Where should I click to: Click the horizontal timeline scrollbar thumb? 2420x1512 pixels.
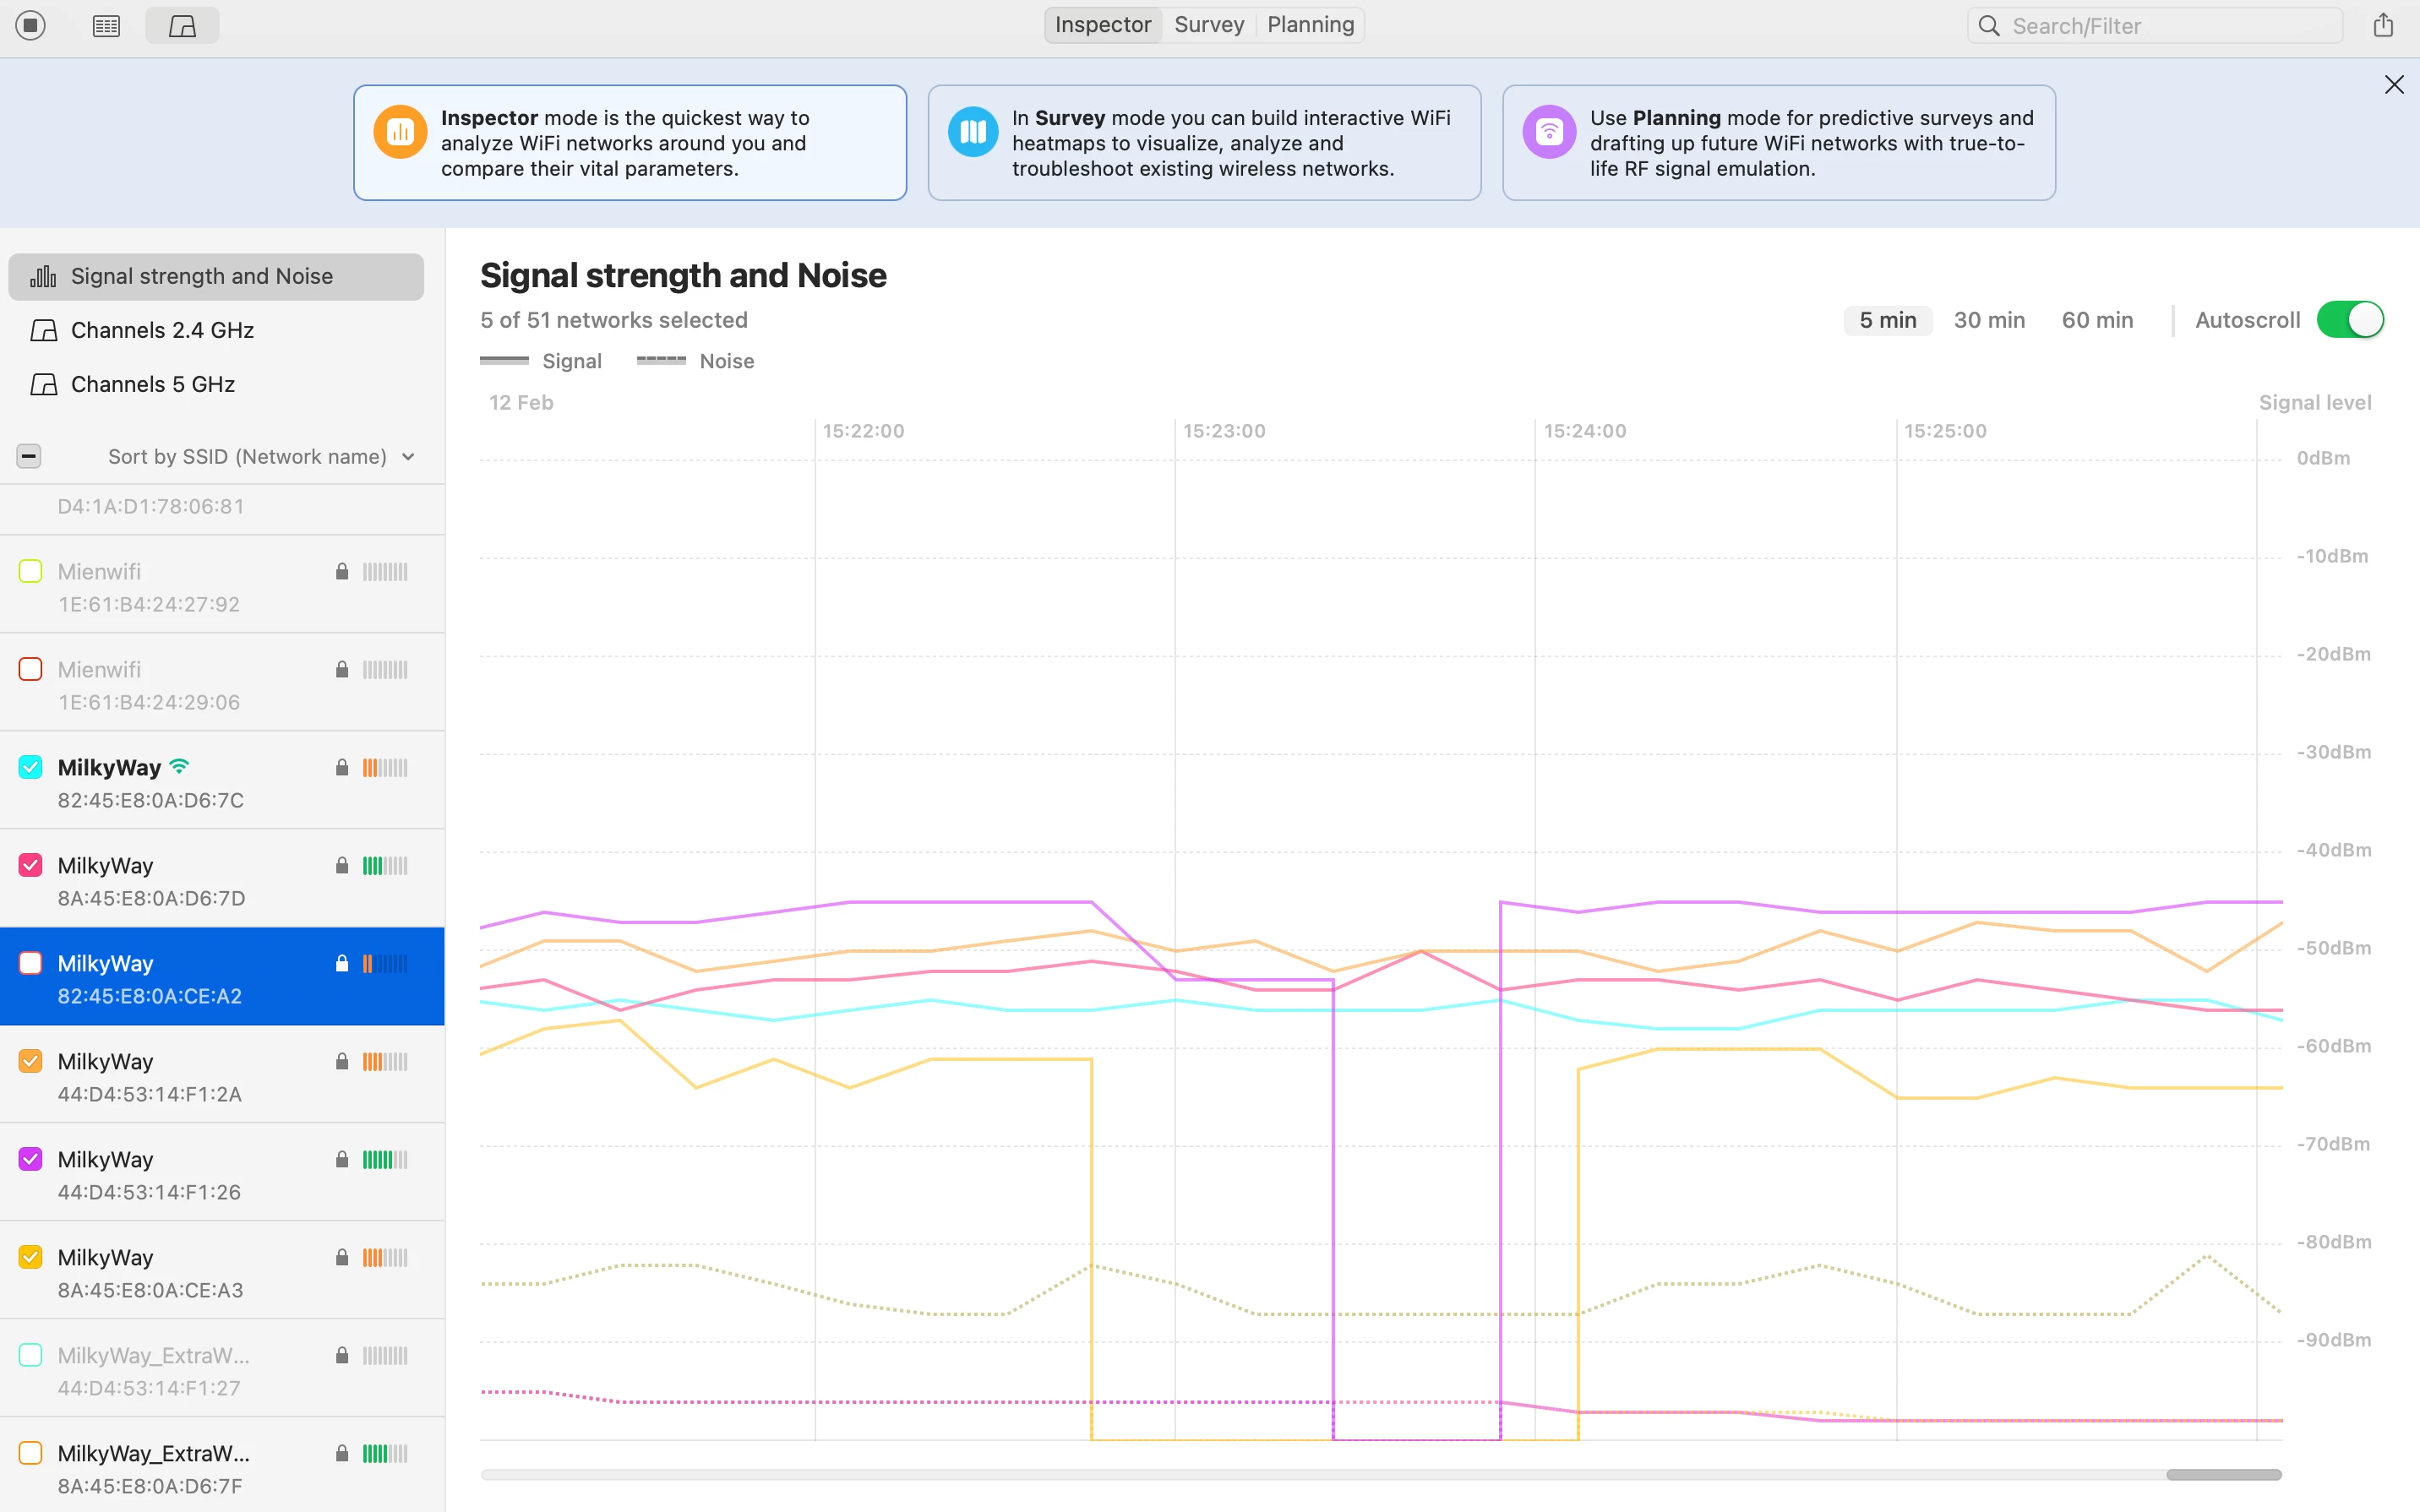[2222, 1474]
